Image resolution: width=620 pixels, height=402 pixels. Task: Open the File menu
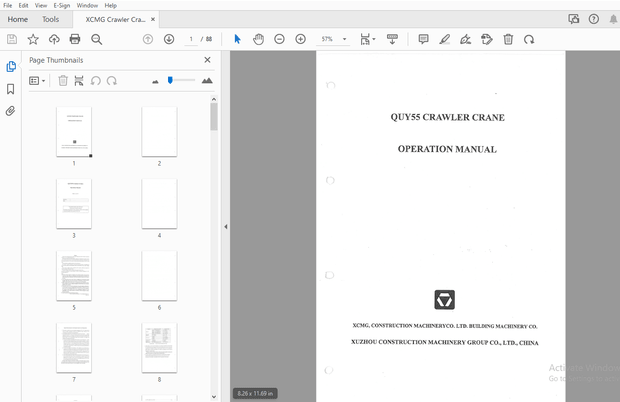pos(8,6)
